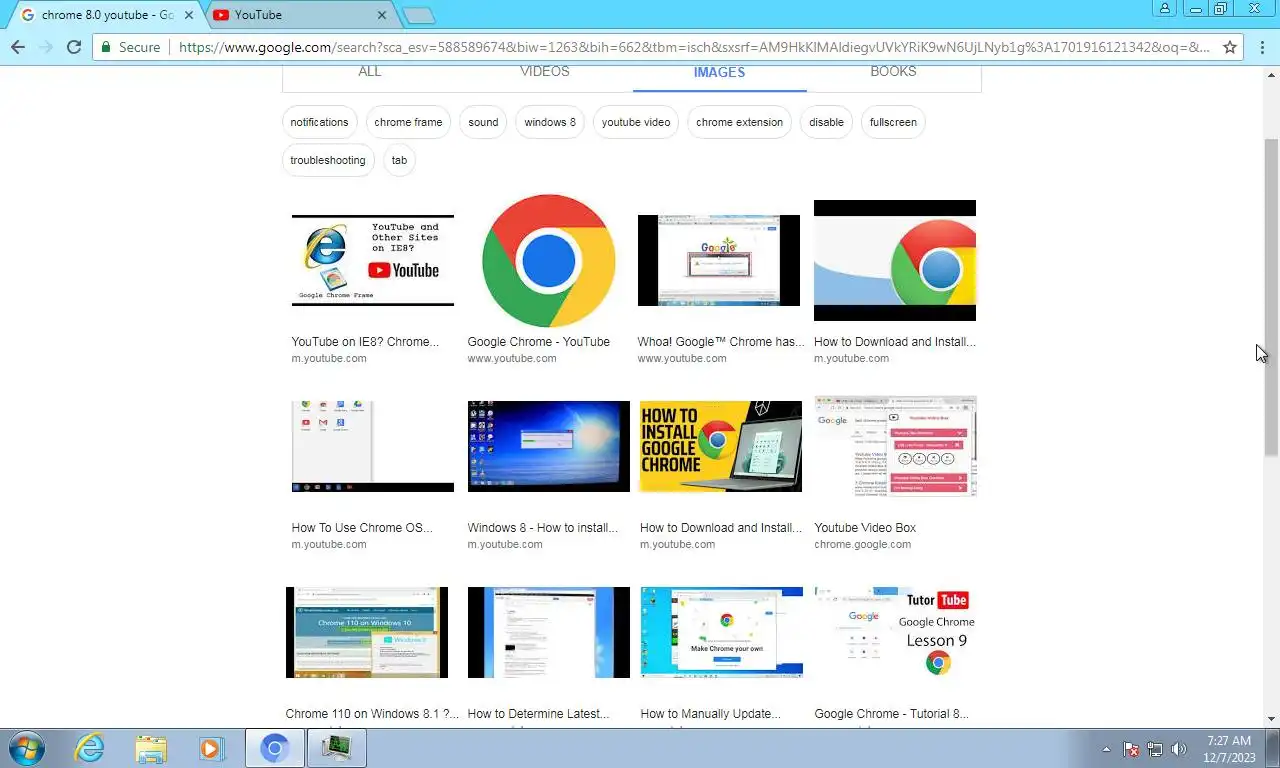Show hidden tray icons arrow

coord(1106,749)
